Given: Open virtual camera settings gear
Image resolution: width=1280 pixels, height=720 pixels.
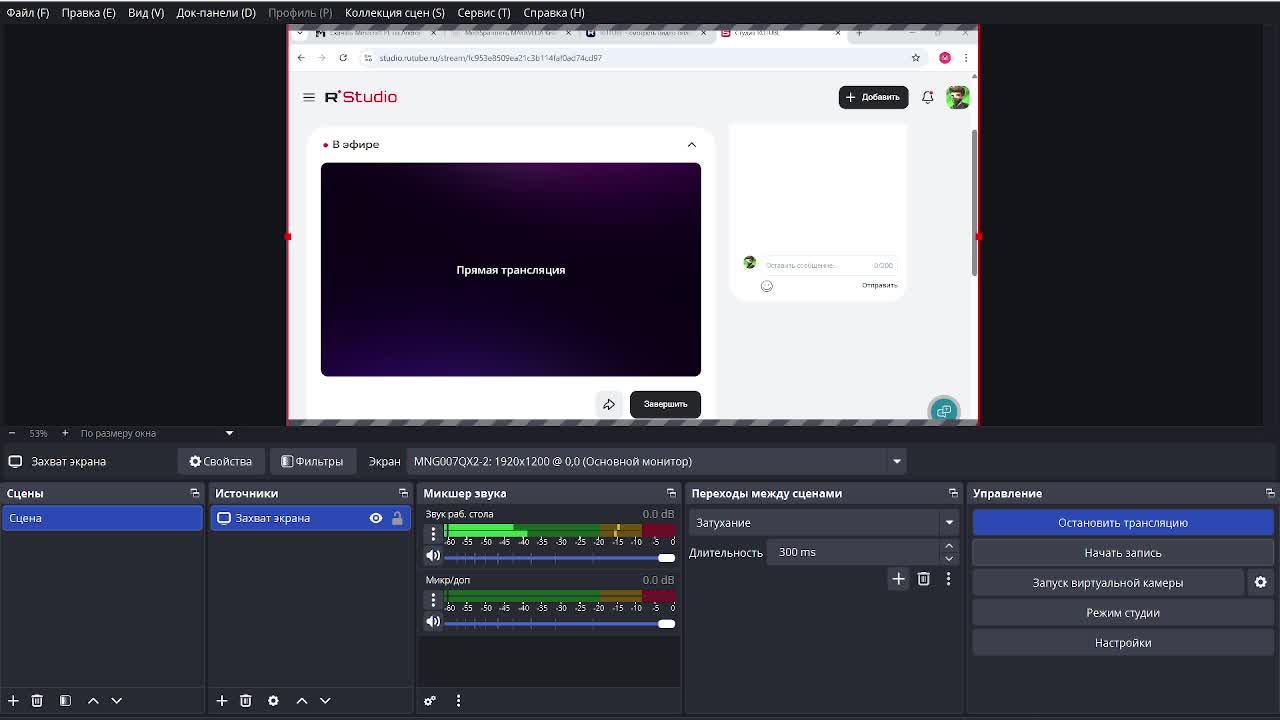Looking at the screenshot, I should (1260, 582).
